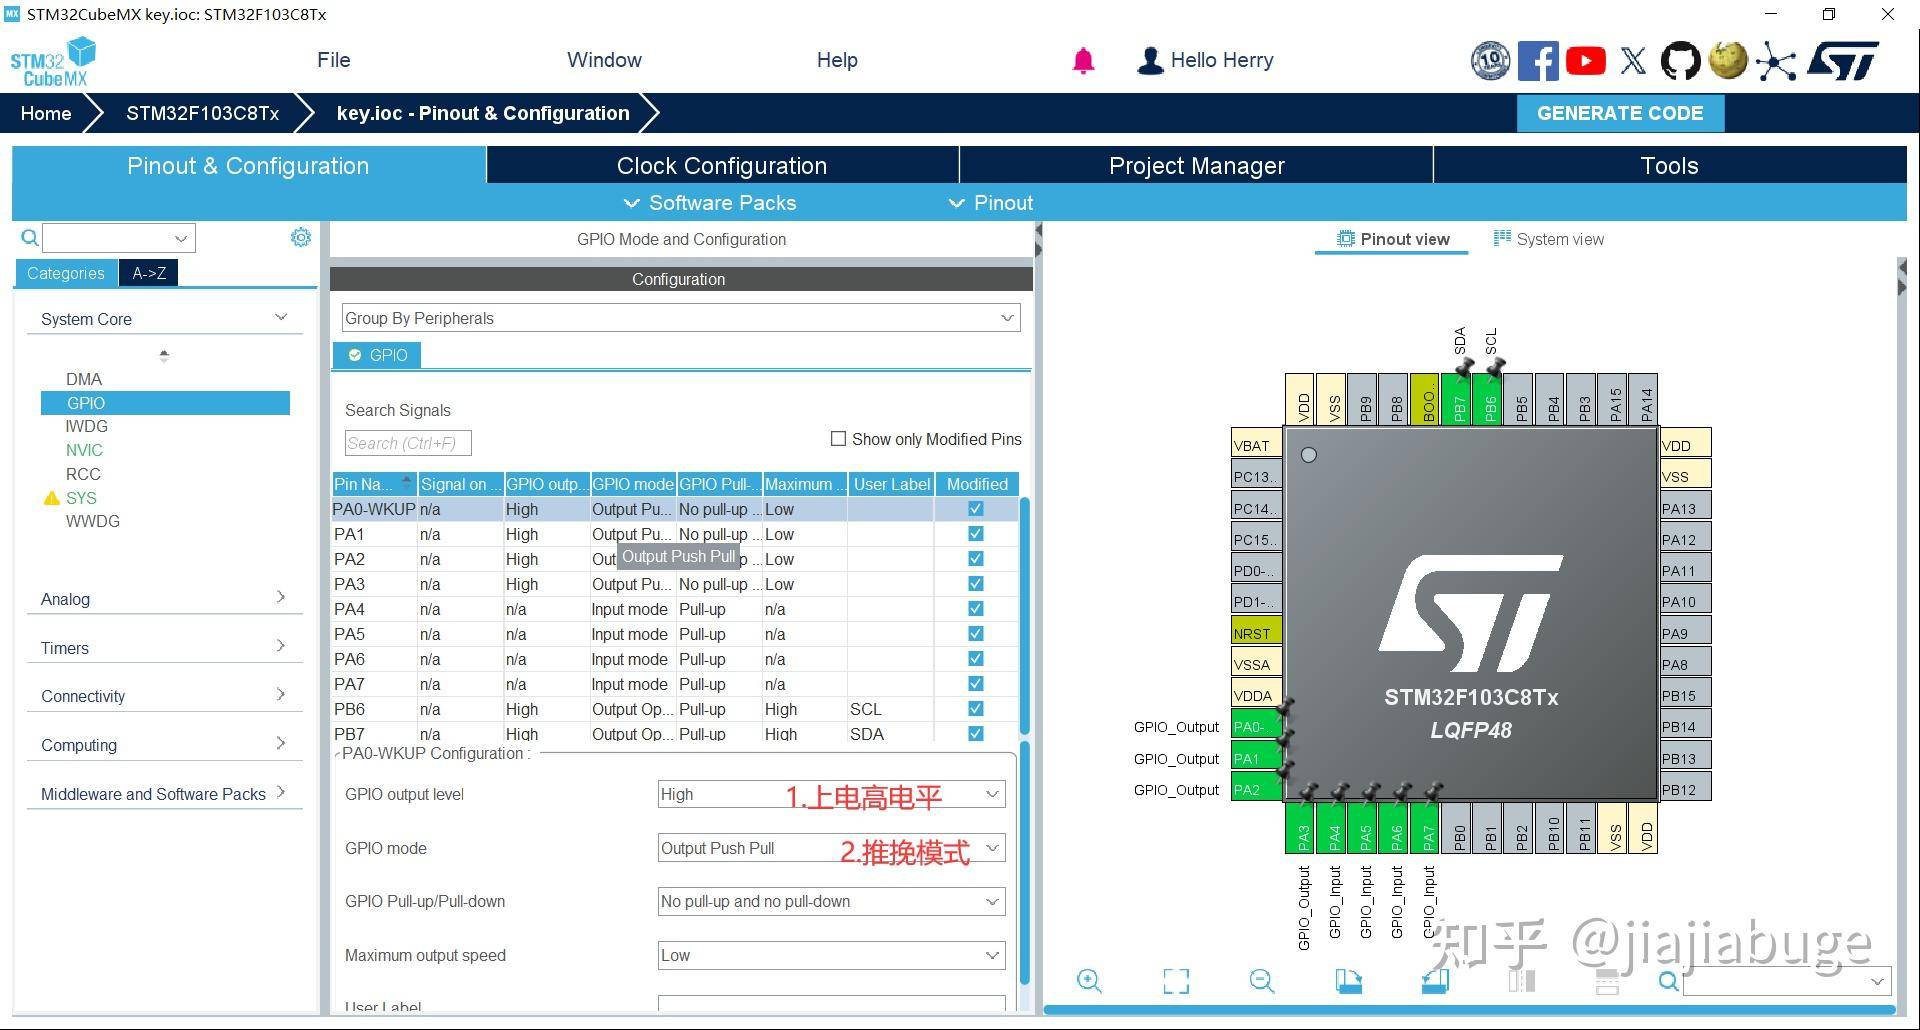Open the settings gear in the categories panel
Image resolution: width=1920 pixels, height=1030 pixels.
tap(300, 237)
